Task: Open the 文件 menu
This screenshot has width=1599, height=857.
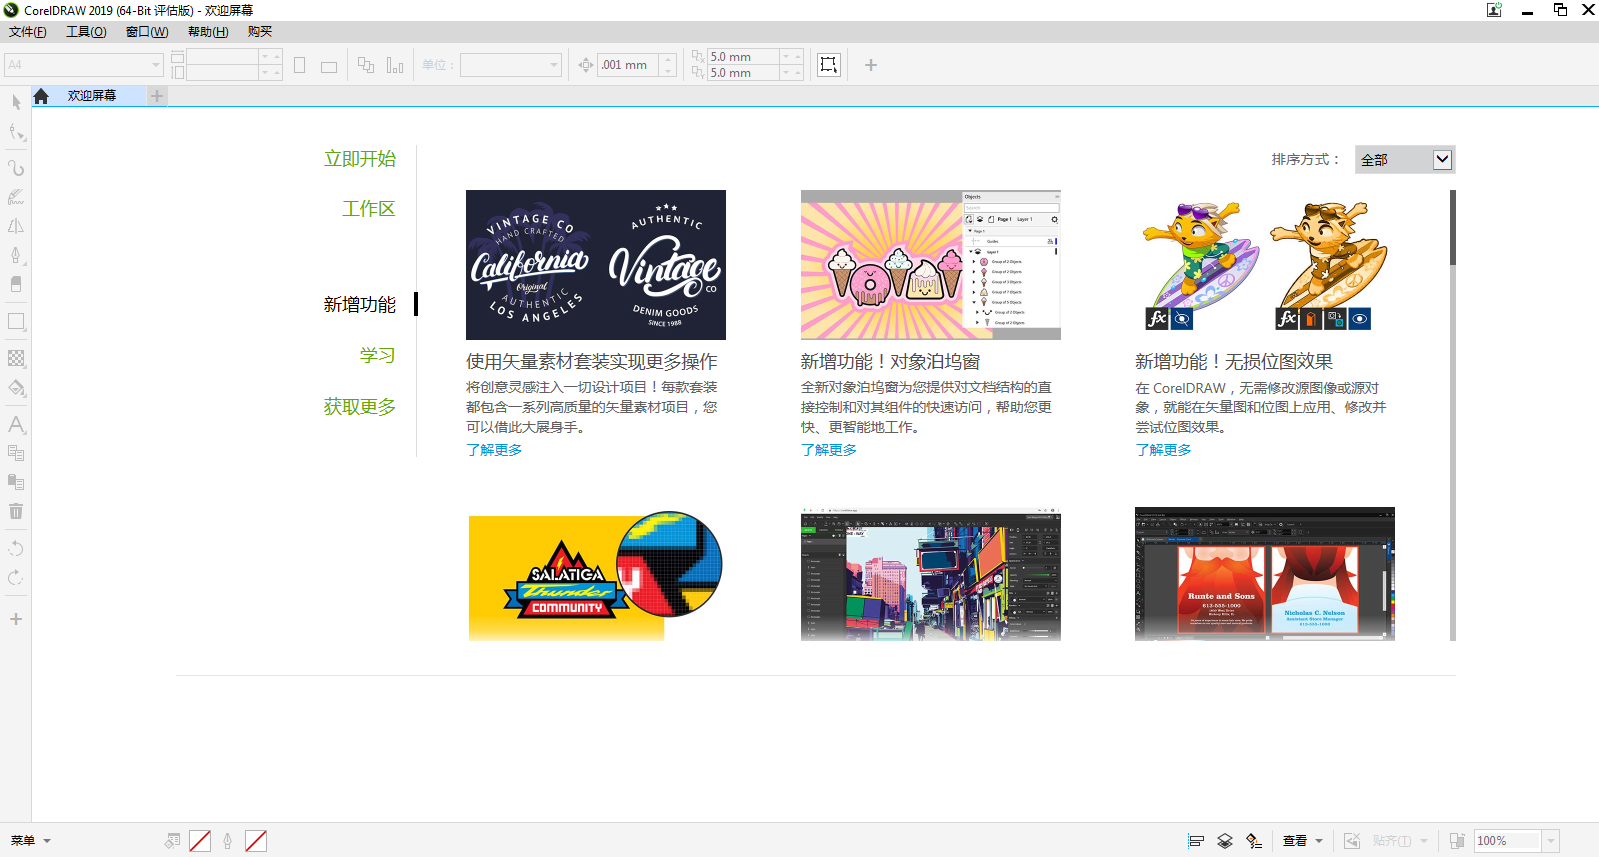Action: (27, 32)
